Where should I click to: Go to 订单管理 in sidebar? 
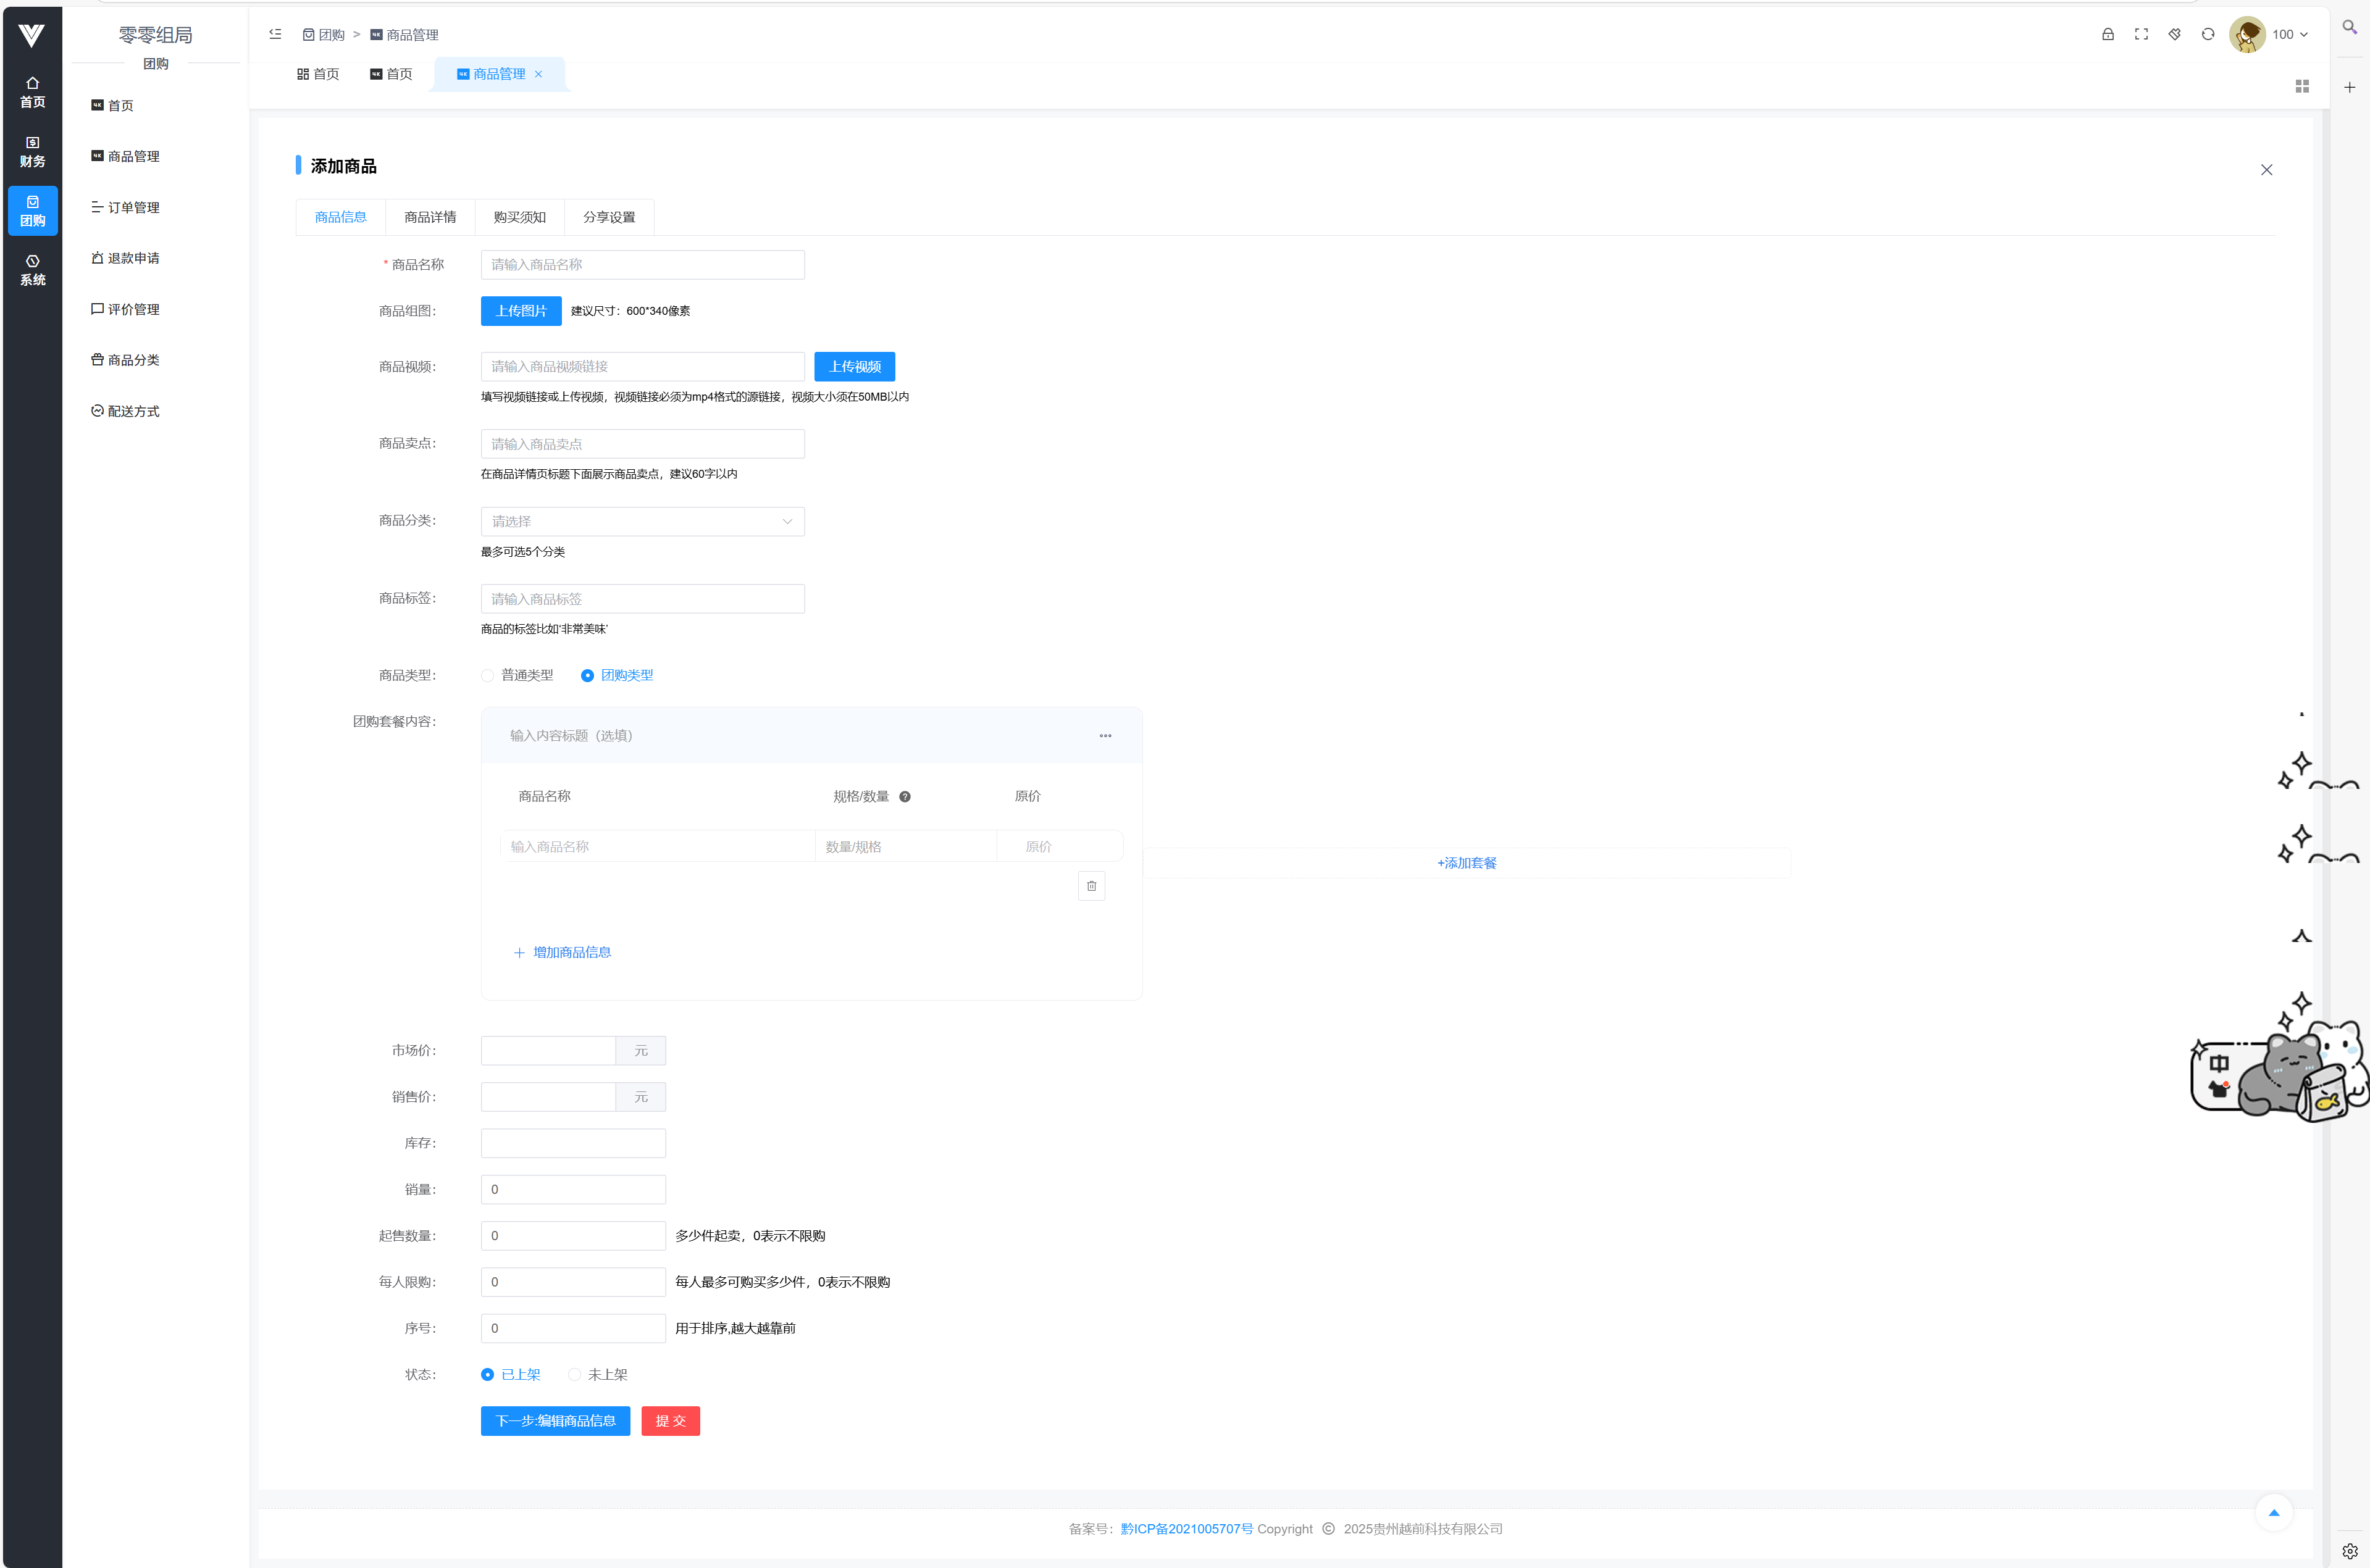point(133,208)
